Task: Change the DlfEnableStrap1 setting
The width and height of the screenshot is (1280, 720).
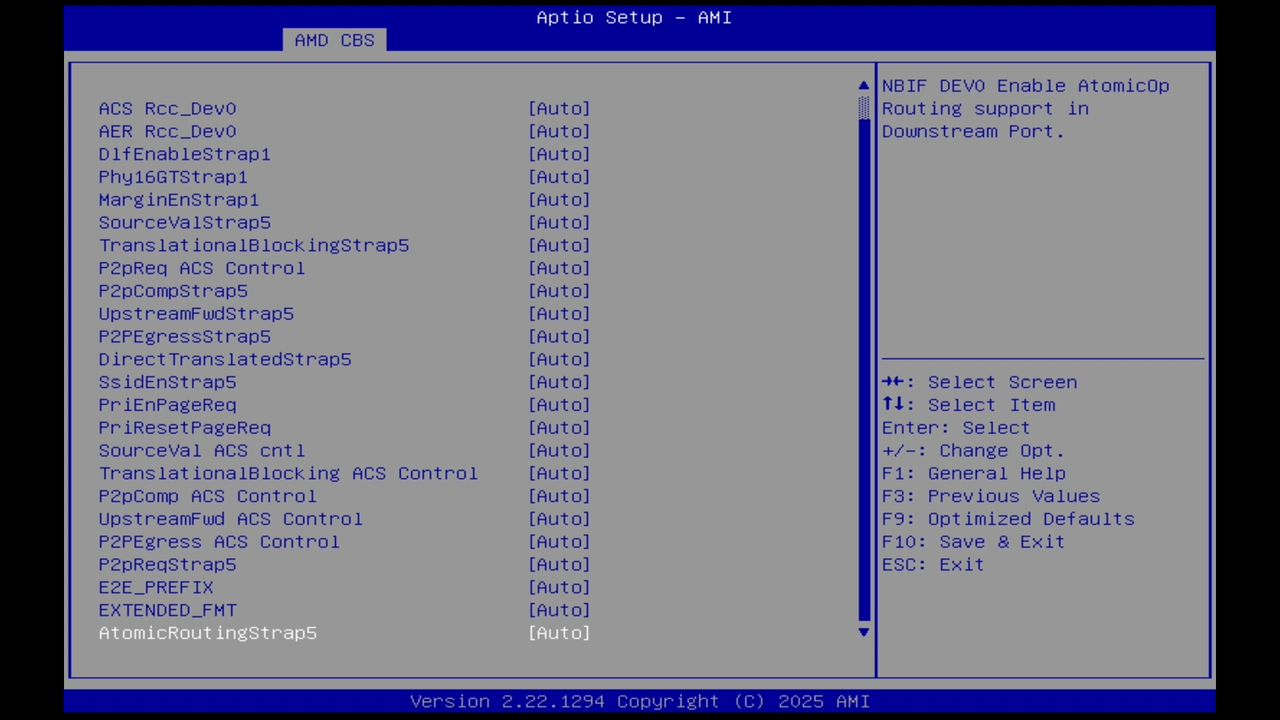Action: [559, 154]
